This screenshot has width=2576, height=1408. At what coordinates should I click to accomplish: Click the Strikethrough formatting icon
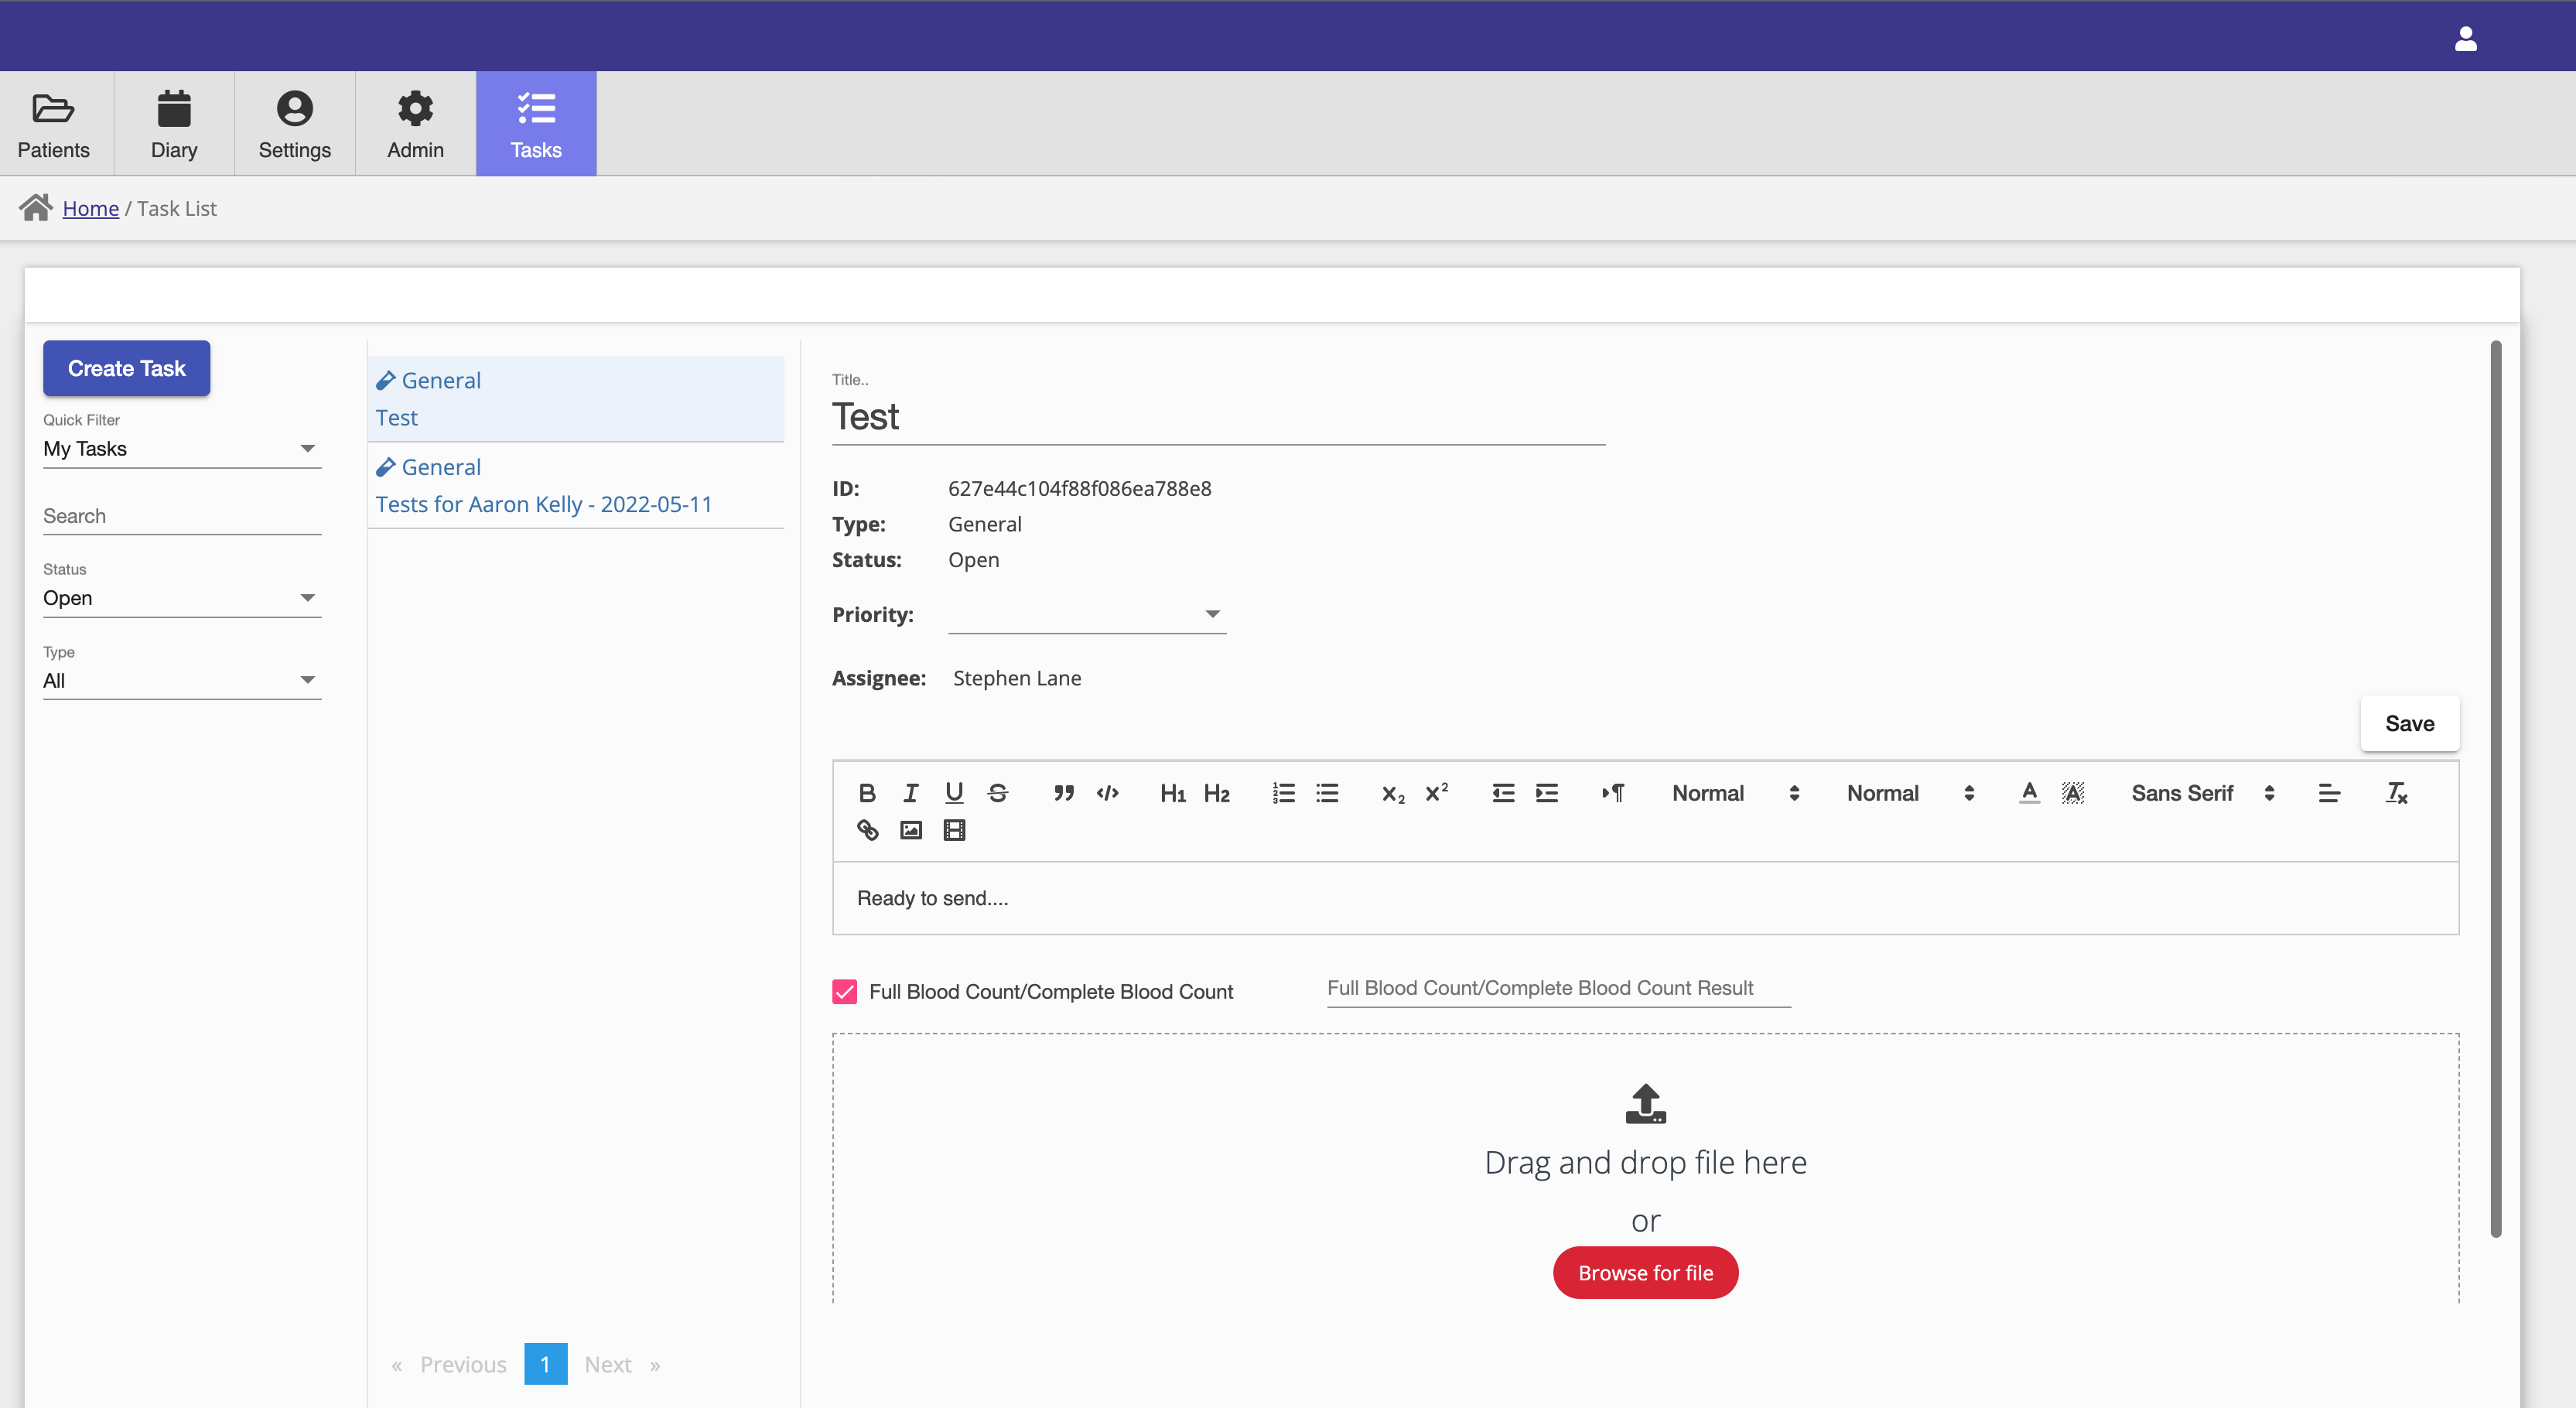pyautogui.click(x=999, y=792)
